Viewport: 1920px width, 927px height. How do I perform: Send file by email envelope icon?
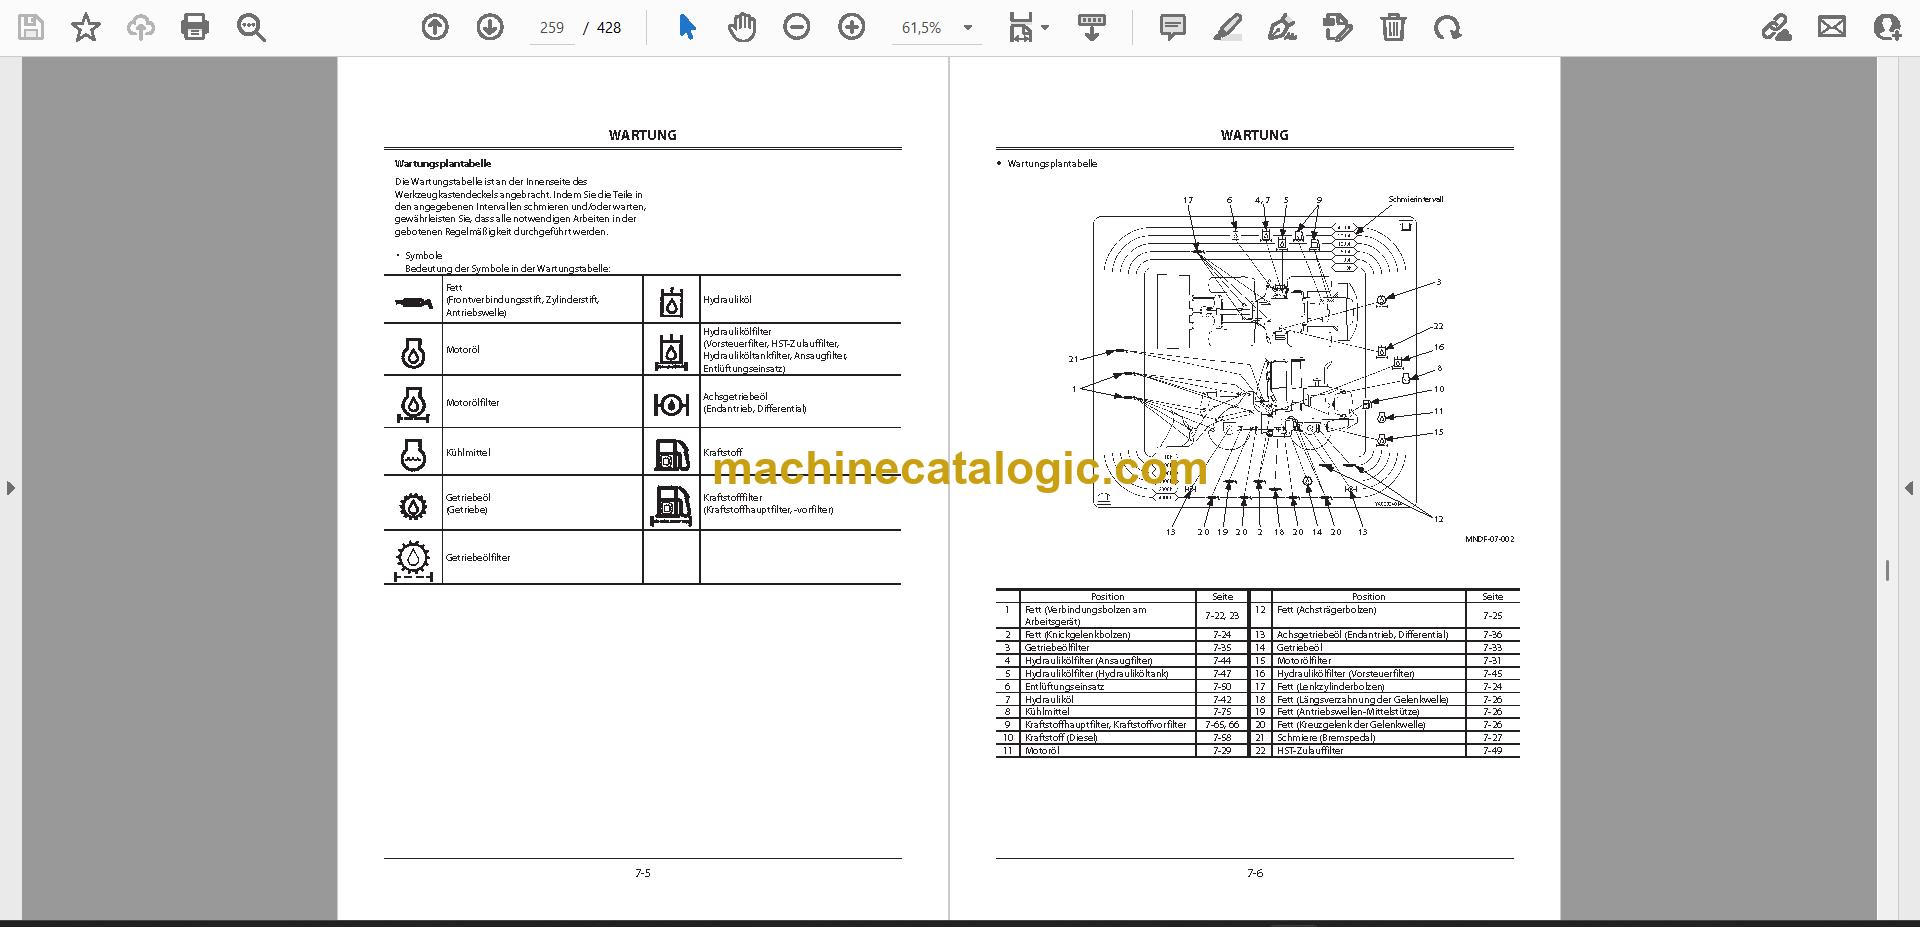pos(1832,27)
